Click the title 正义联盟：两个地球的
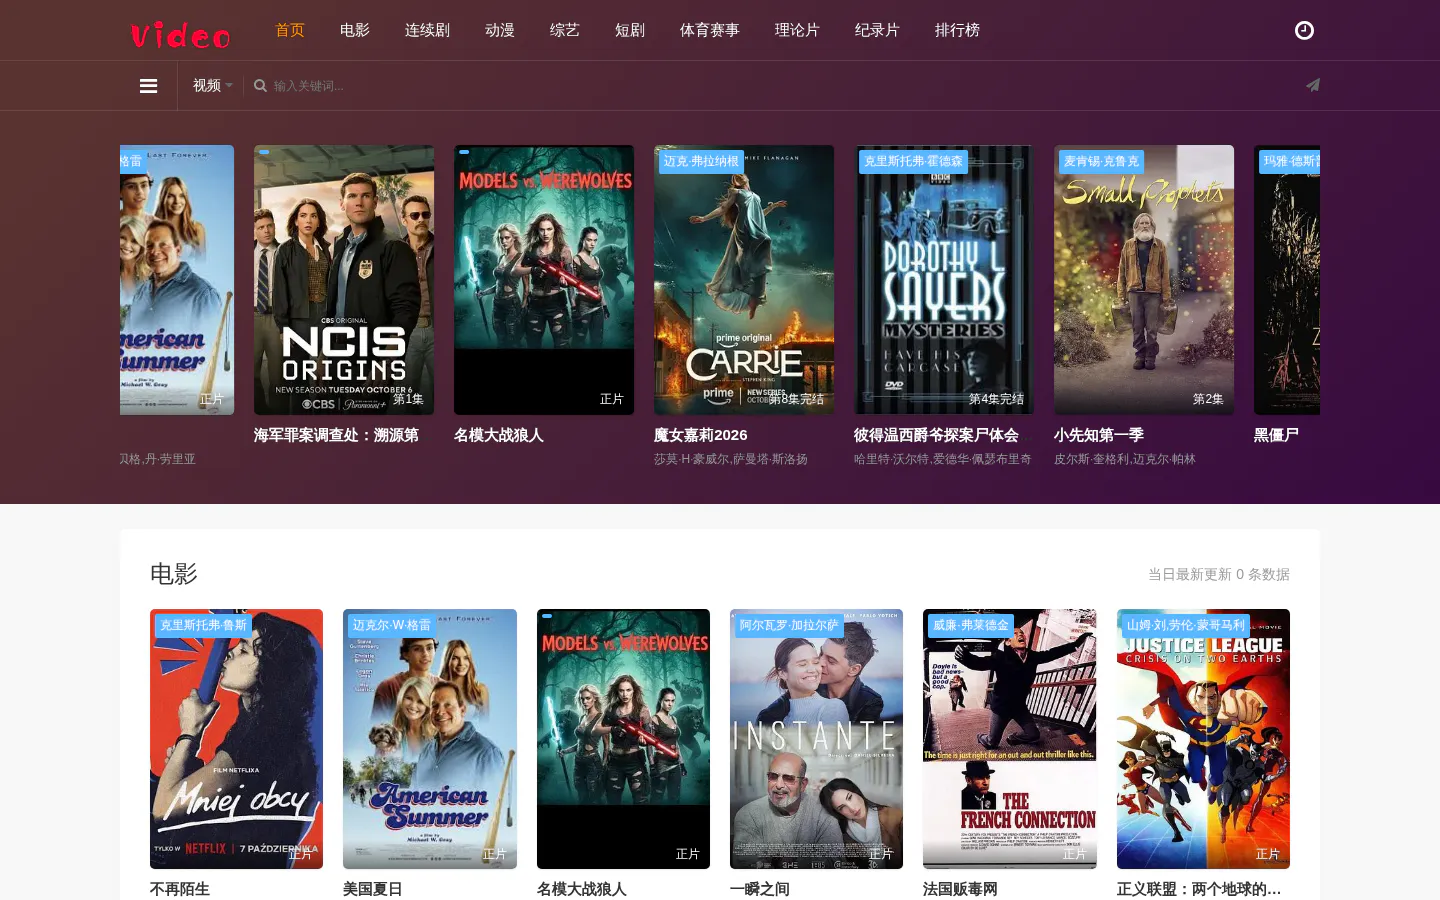The height and width of the screenshot is (900, 1440). coord(1199,889)
